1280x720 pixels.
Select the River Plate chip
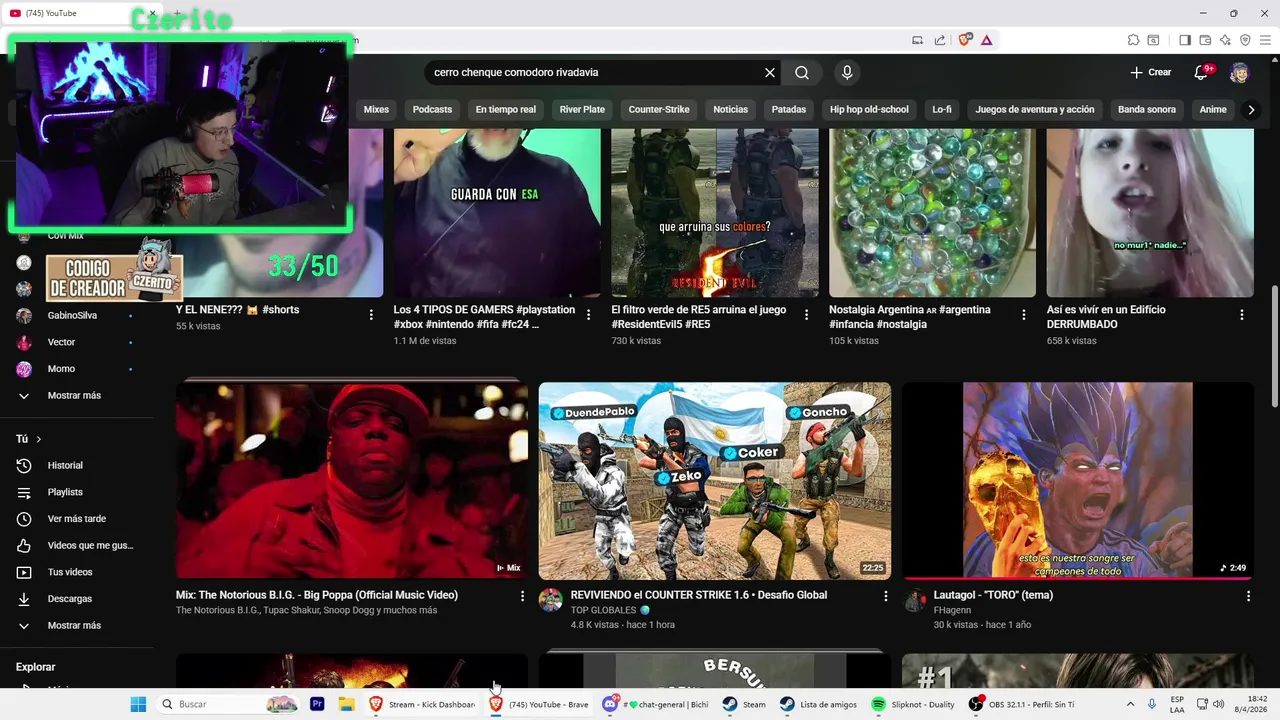coord(582,109)
